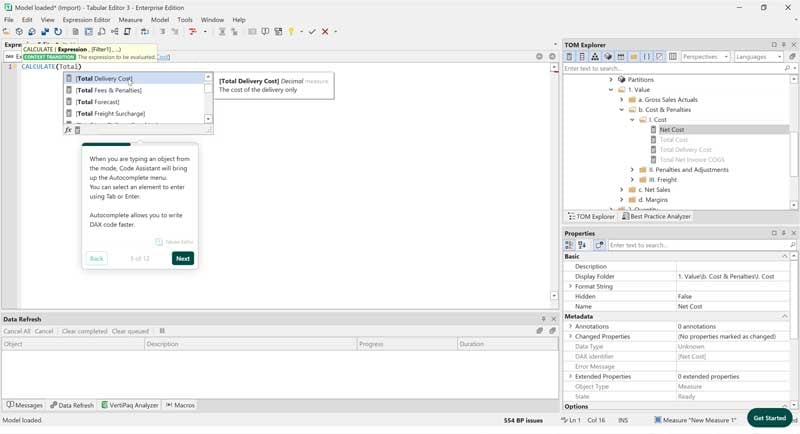Toggle show columns in TOM Explorer toolbar
The height and width of the screenshot is (434, 800).
tap(582, 57)
